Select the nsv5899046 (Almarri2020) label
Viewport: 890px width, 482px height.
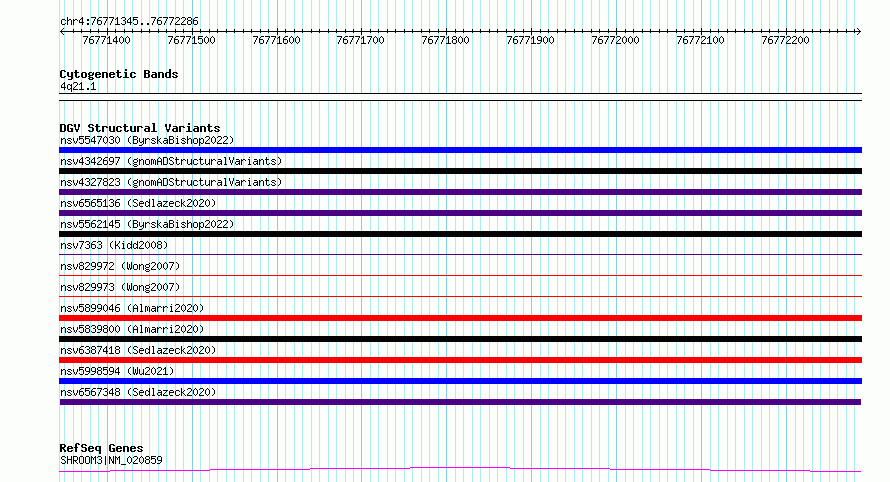click(132, 308)
